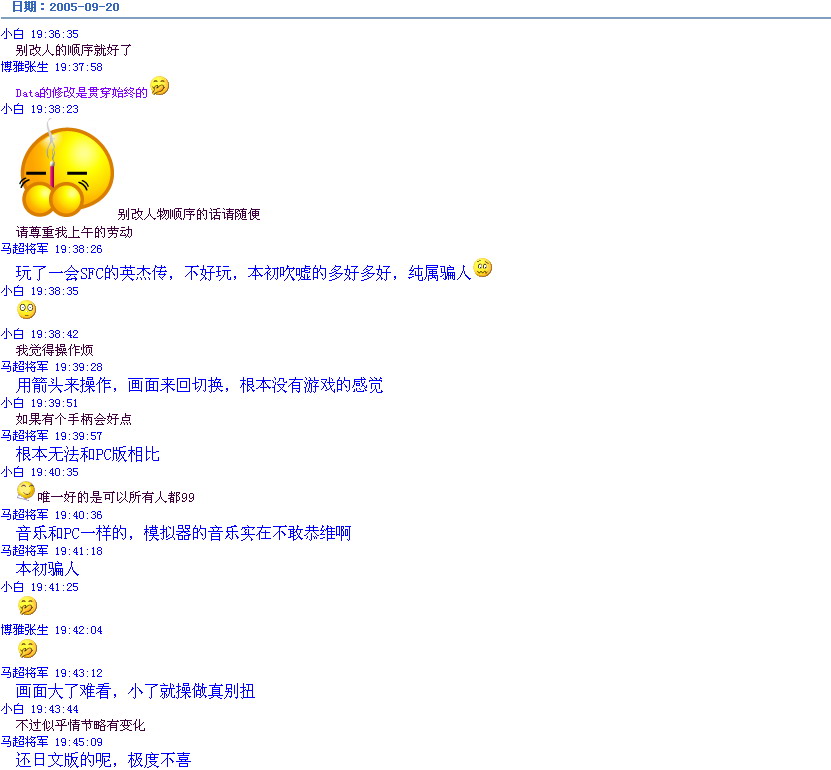Viewport: 831px width, 770px height.
Task: Click sender line '马超将军 19:45:09'
Action: (x=52, y=742)
